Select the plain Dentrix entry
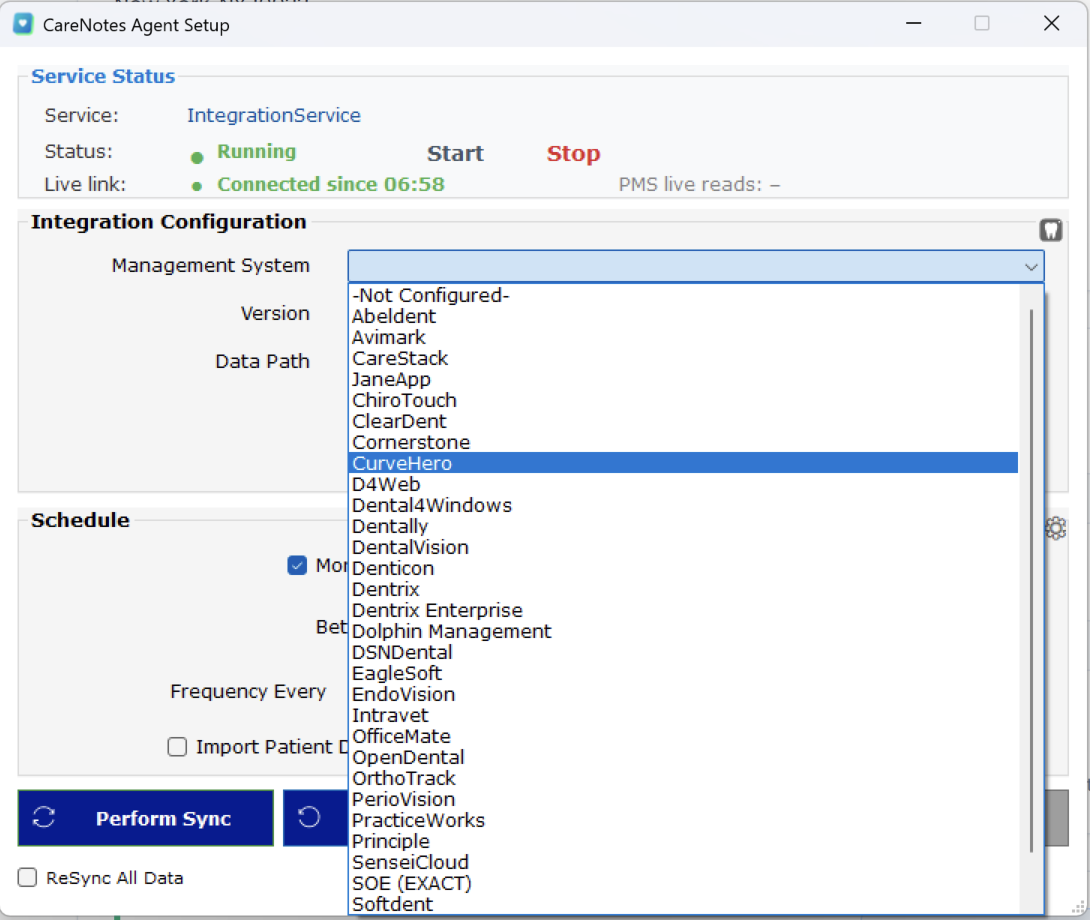This screenshot has width=1090, height=920. point(683,589)
